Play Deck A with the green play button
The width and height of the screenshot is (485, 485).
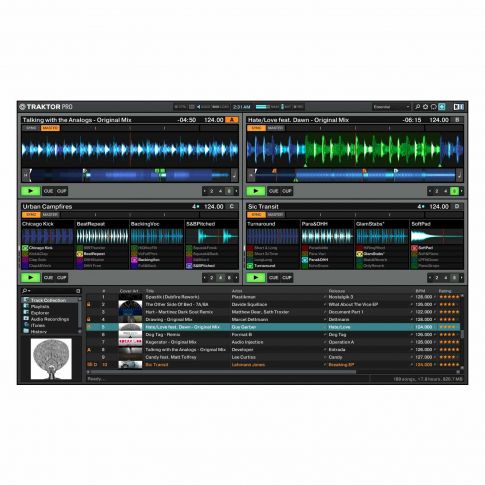tap(30, 191)
